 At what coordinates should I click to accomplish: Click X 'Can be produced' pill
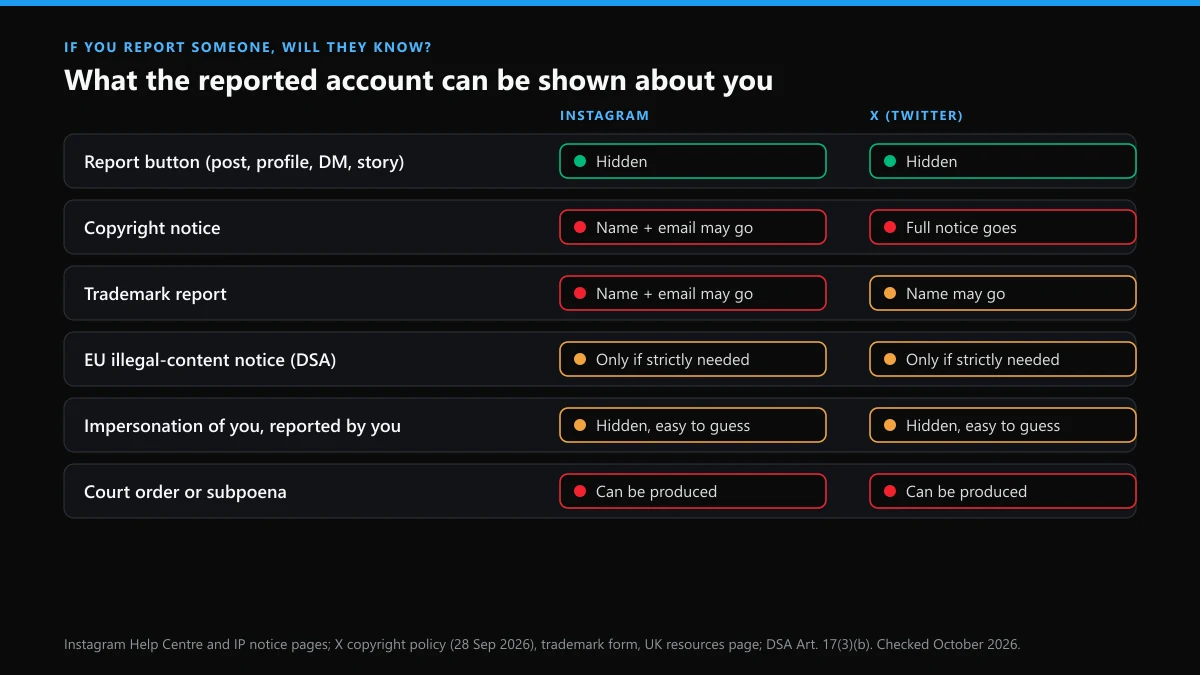click(1003, 491)
